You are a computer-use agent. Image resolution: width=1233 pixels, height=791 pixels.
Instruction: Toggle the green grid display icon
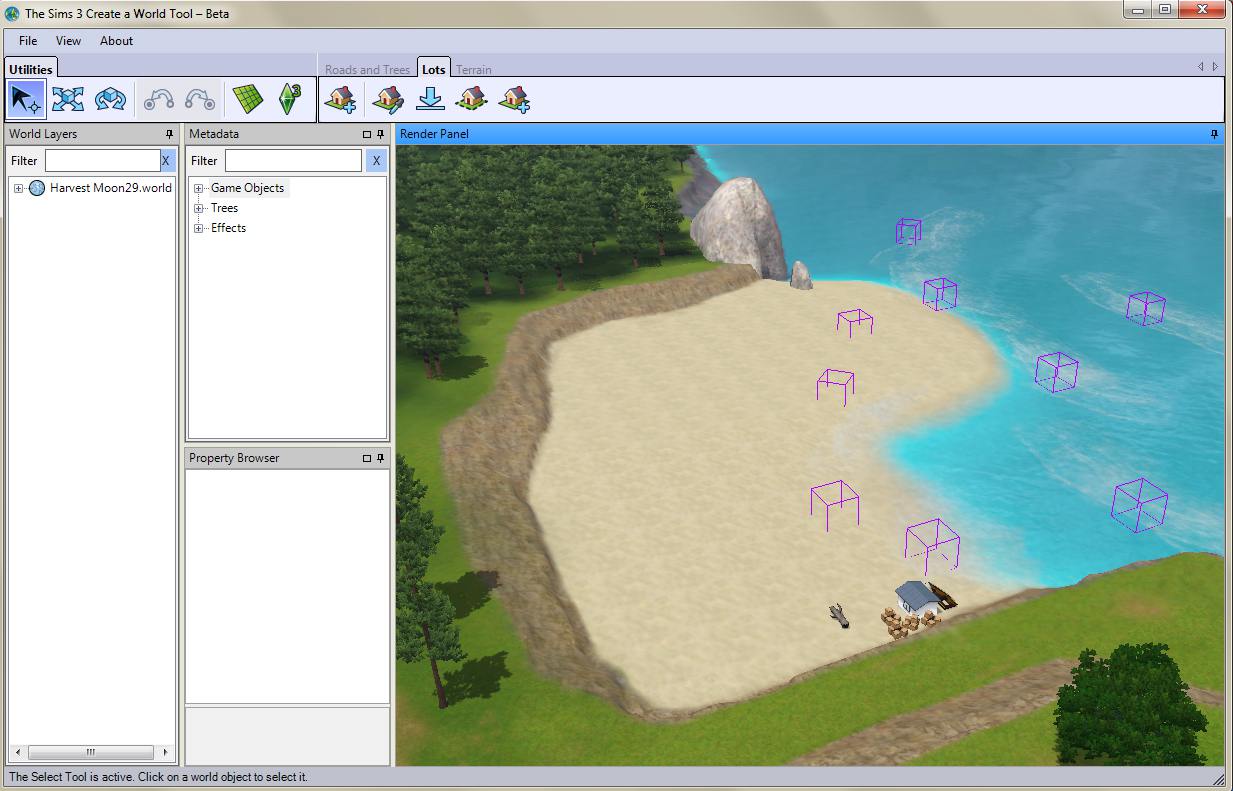pos(248,100)
